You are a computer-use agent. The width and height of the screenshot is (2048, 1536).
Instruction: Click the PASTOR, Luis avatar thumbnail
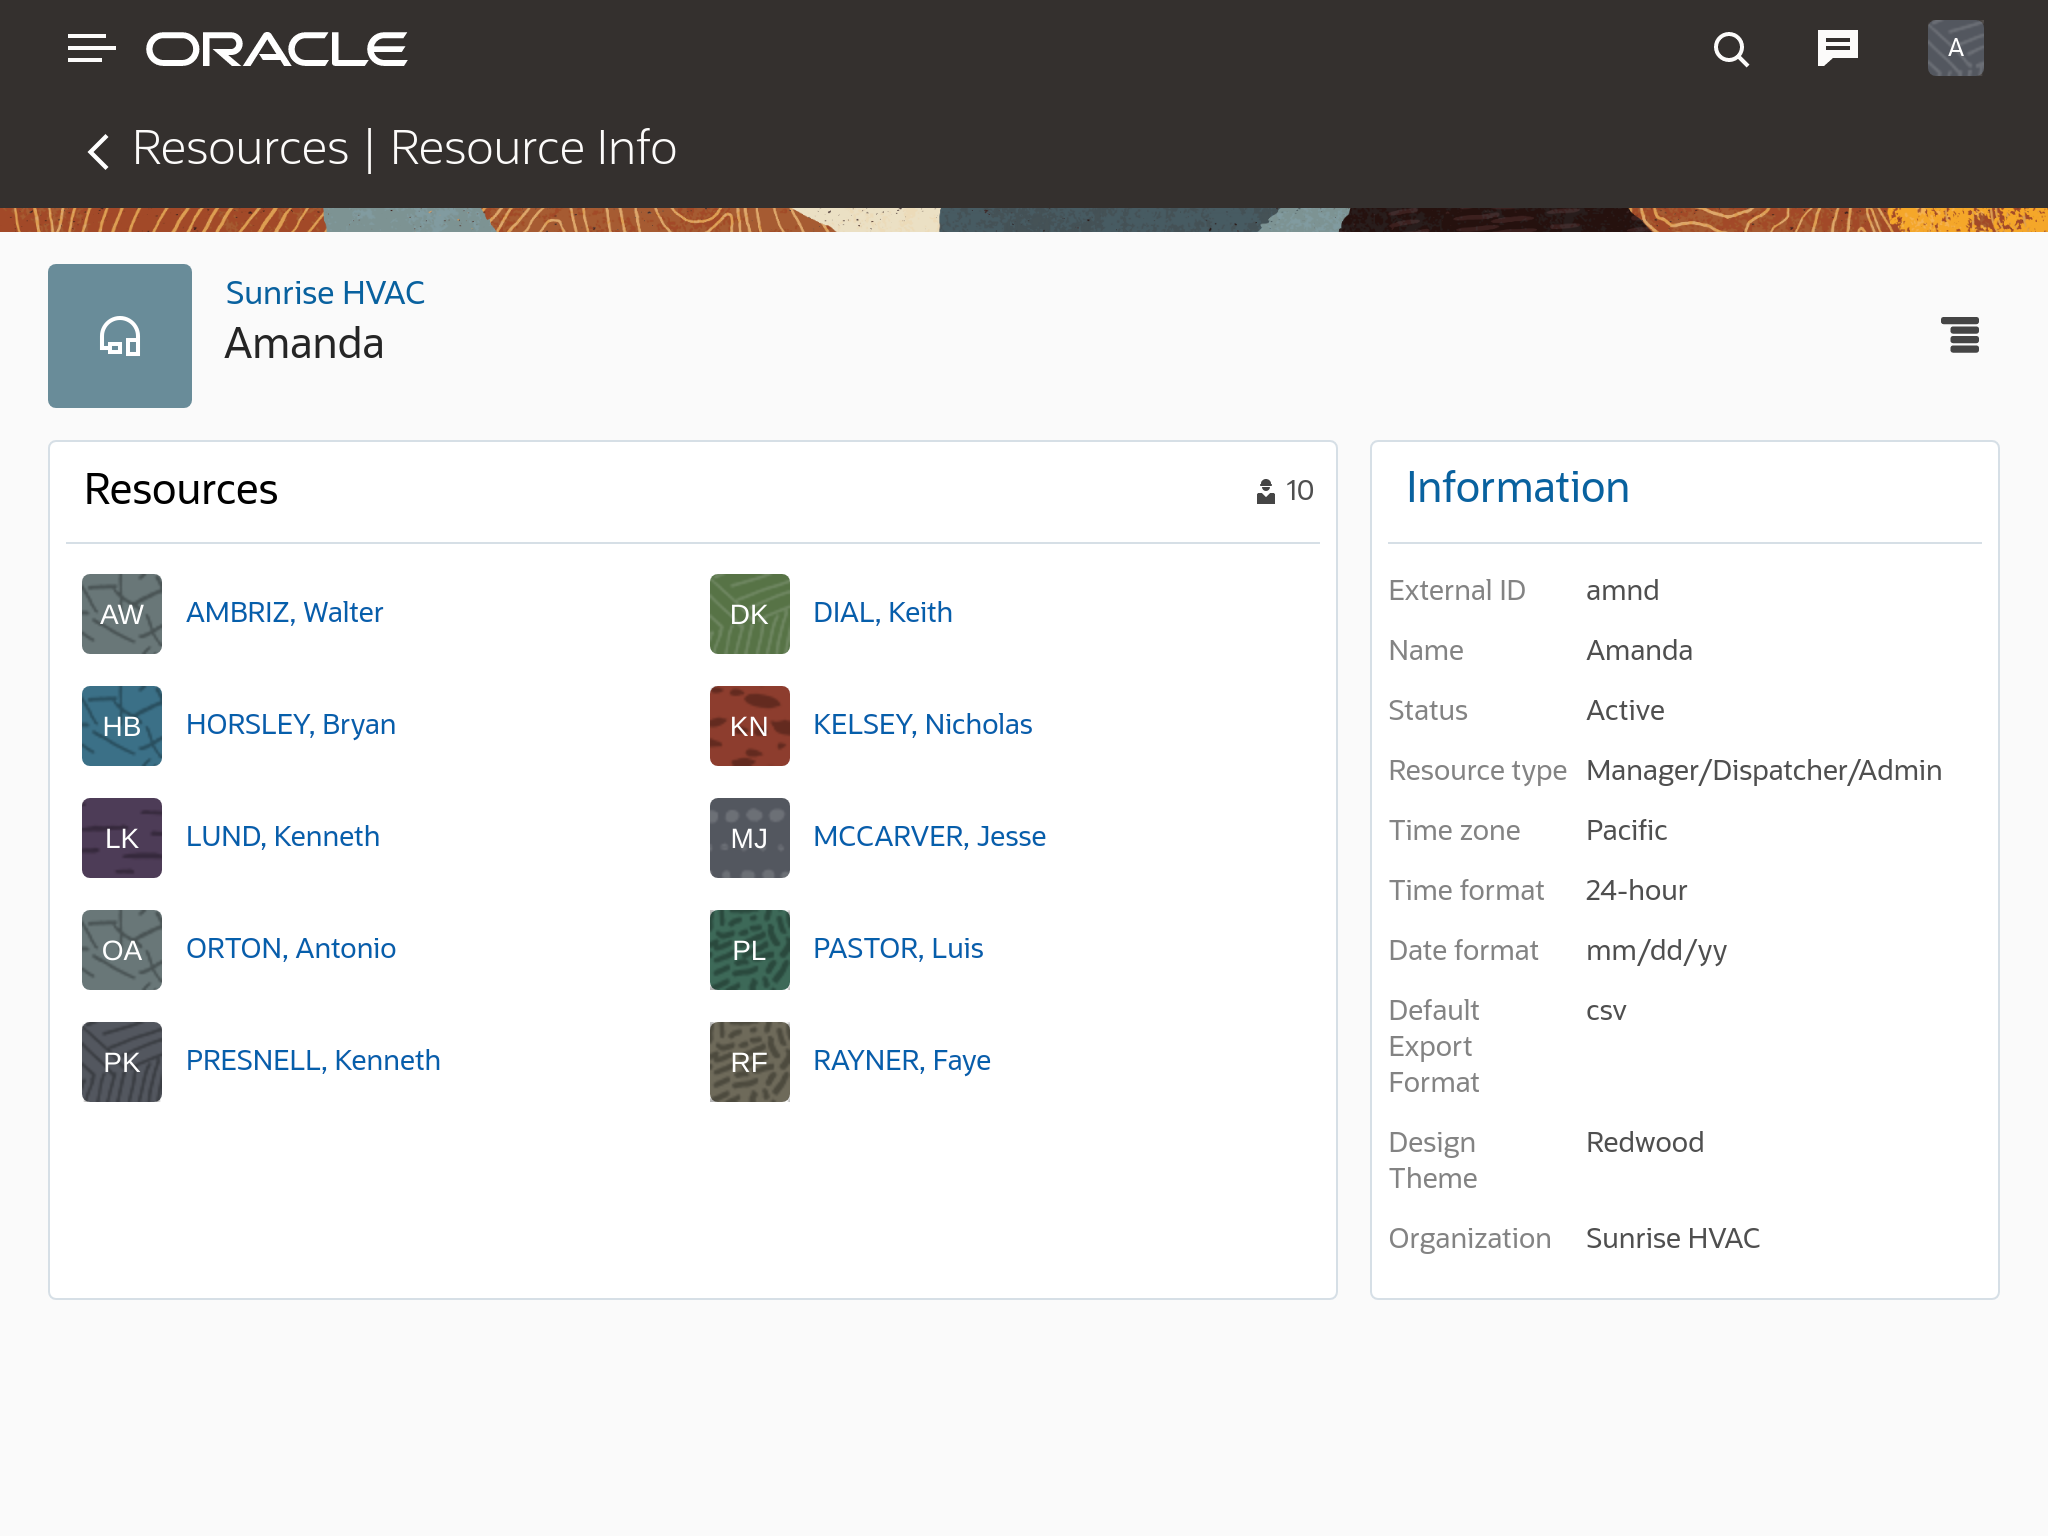pos(748,950)
